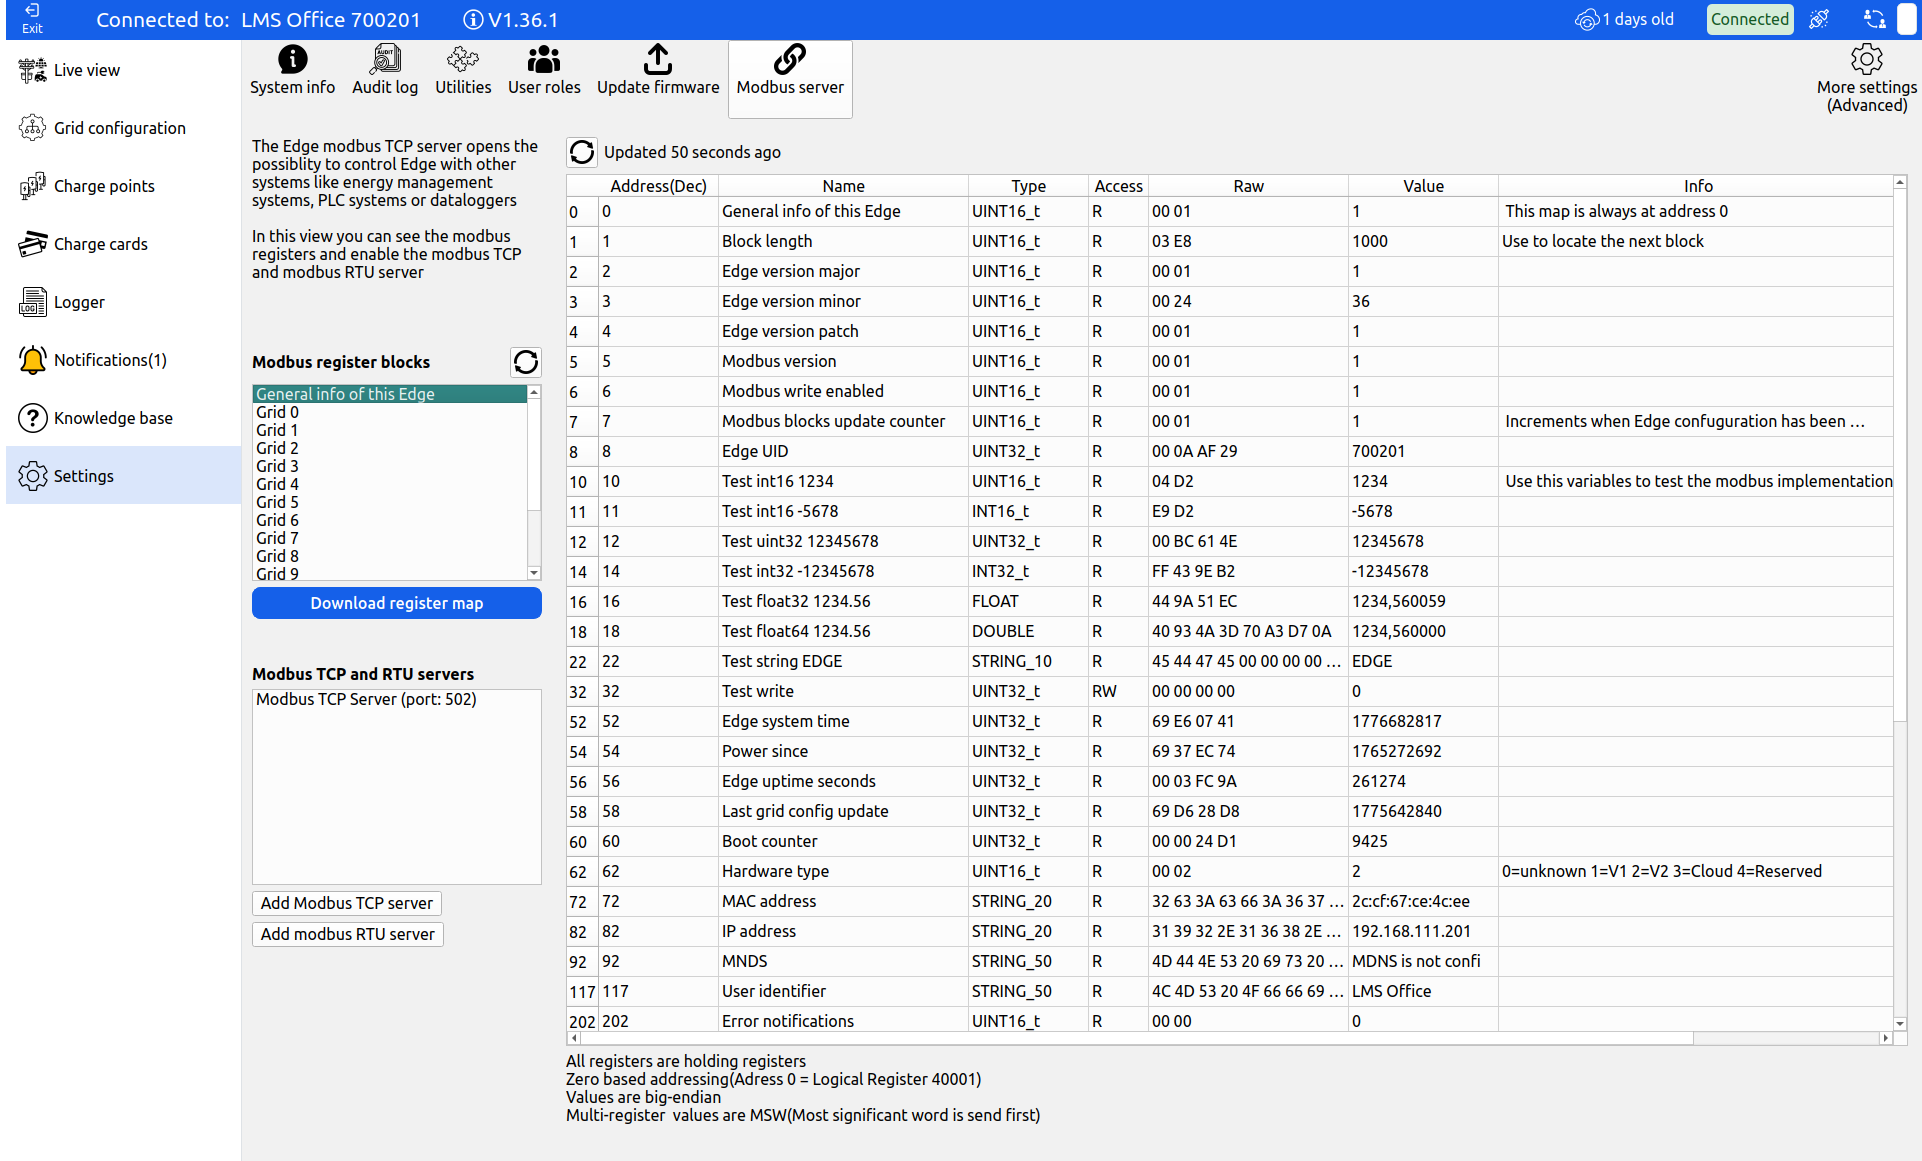Click the table vertical scrollbar up arrow
The image size is (1922, 1161).
1900,182
